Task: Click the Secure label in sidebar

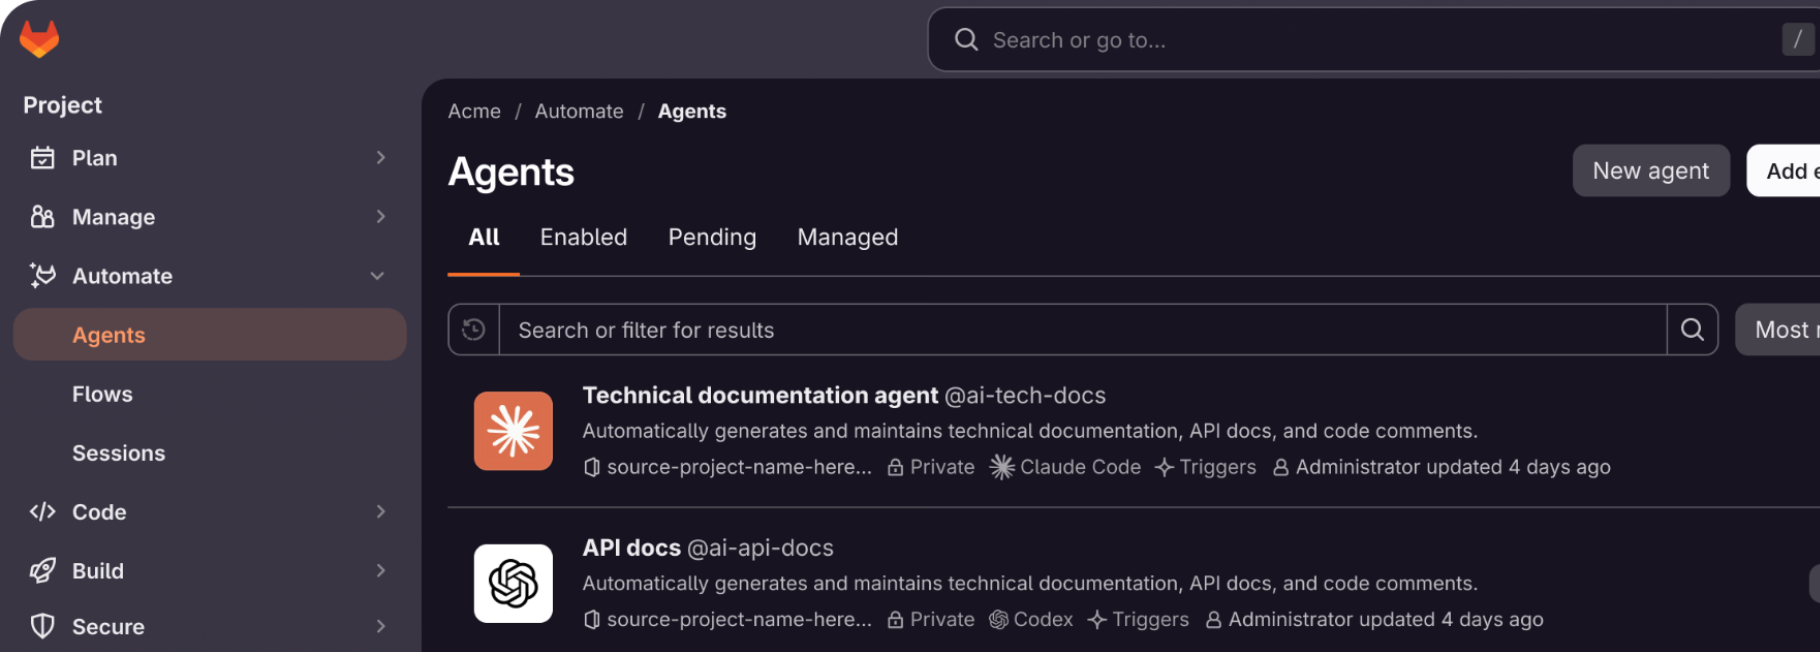Action: pyautogui.click(x=108, y=627)
